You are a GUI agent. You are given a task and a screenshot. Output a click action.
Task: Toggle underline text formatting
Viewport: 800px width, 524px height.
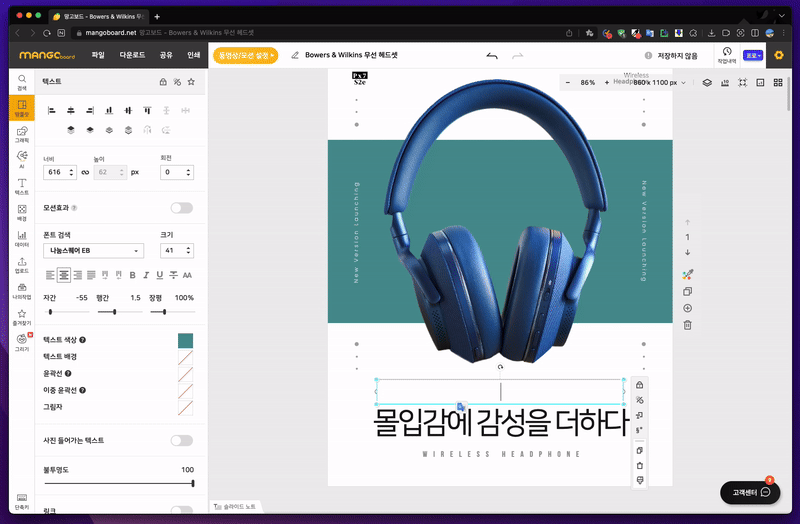coord(160,275)
